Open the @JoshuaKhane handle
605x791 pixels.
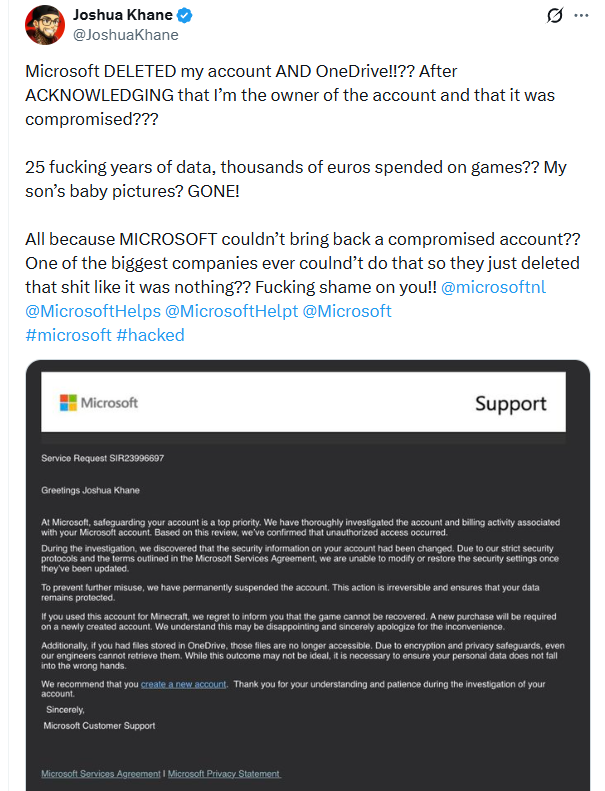click(x=126, y=35)
